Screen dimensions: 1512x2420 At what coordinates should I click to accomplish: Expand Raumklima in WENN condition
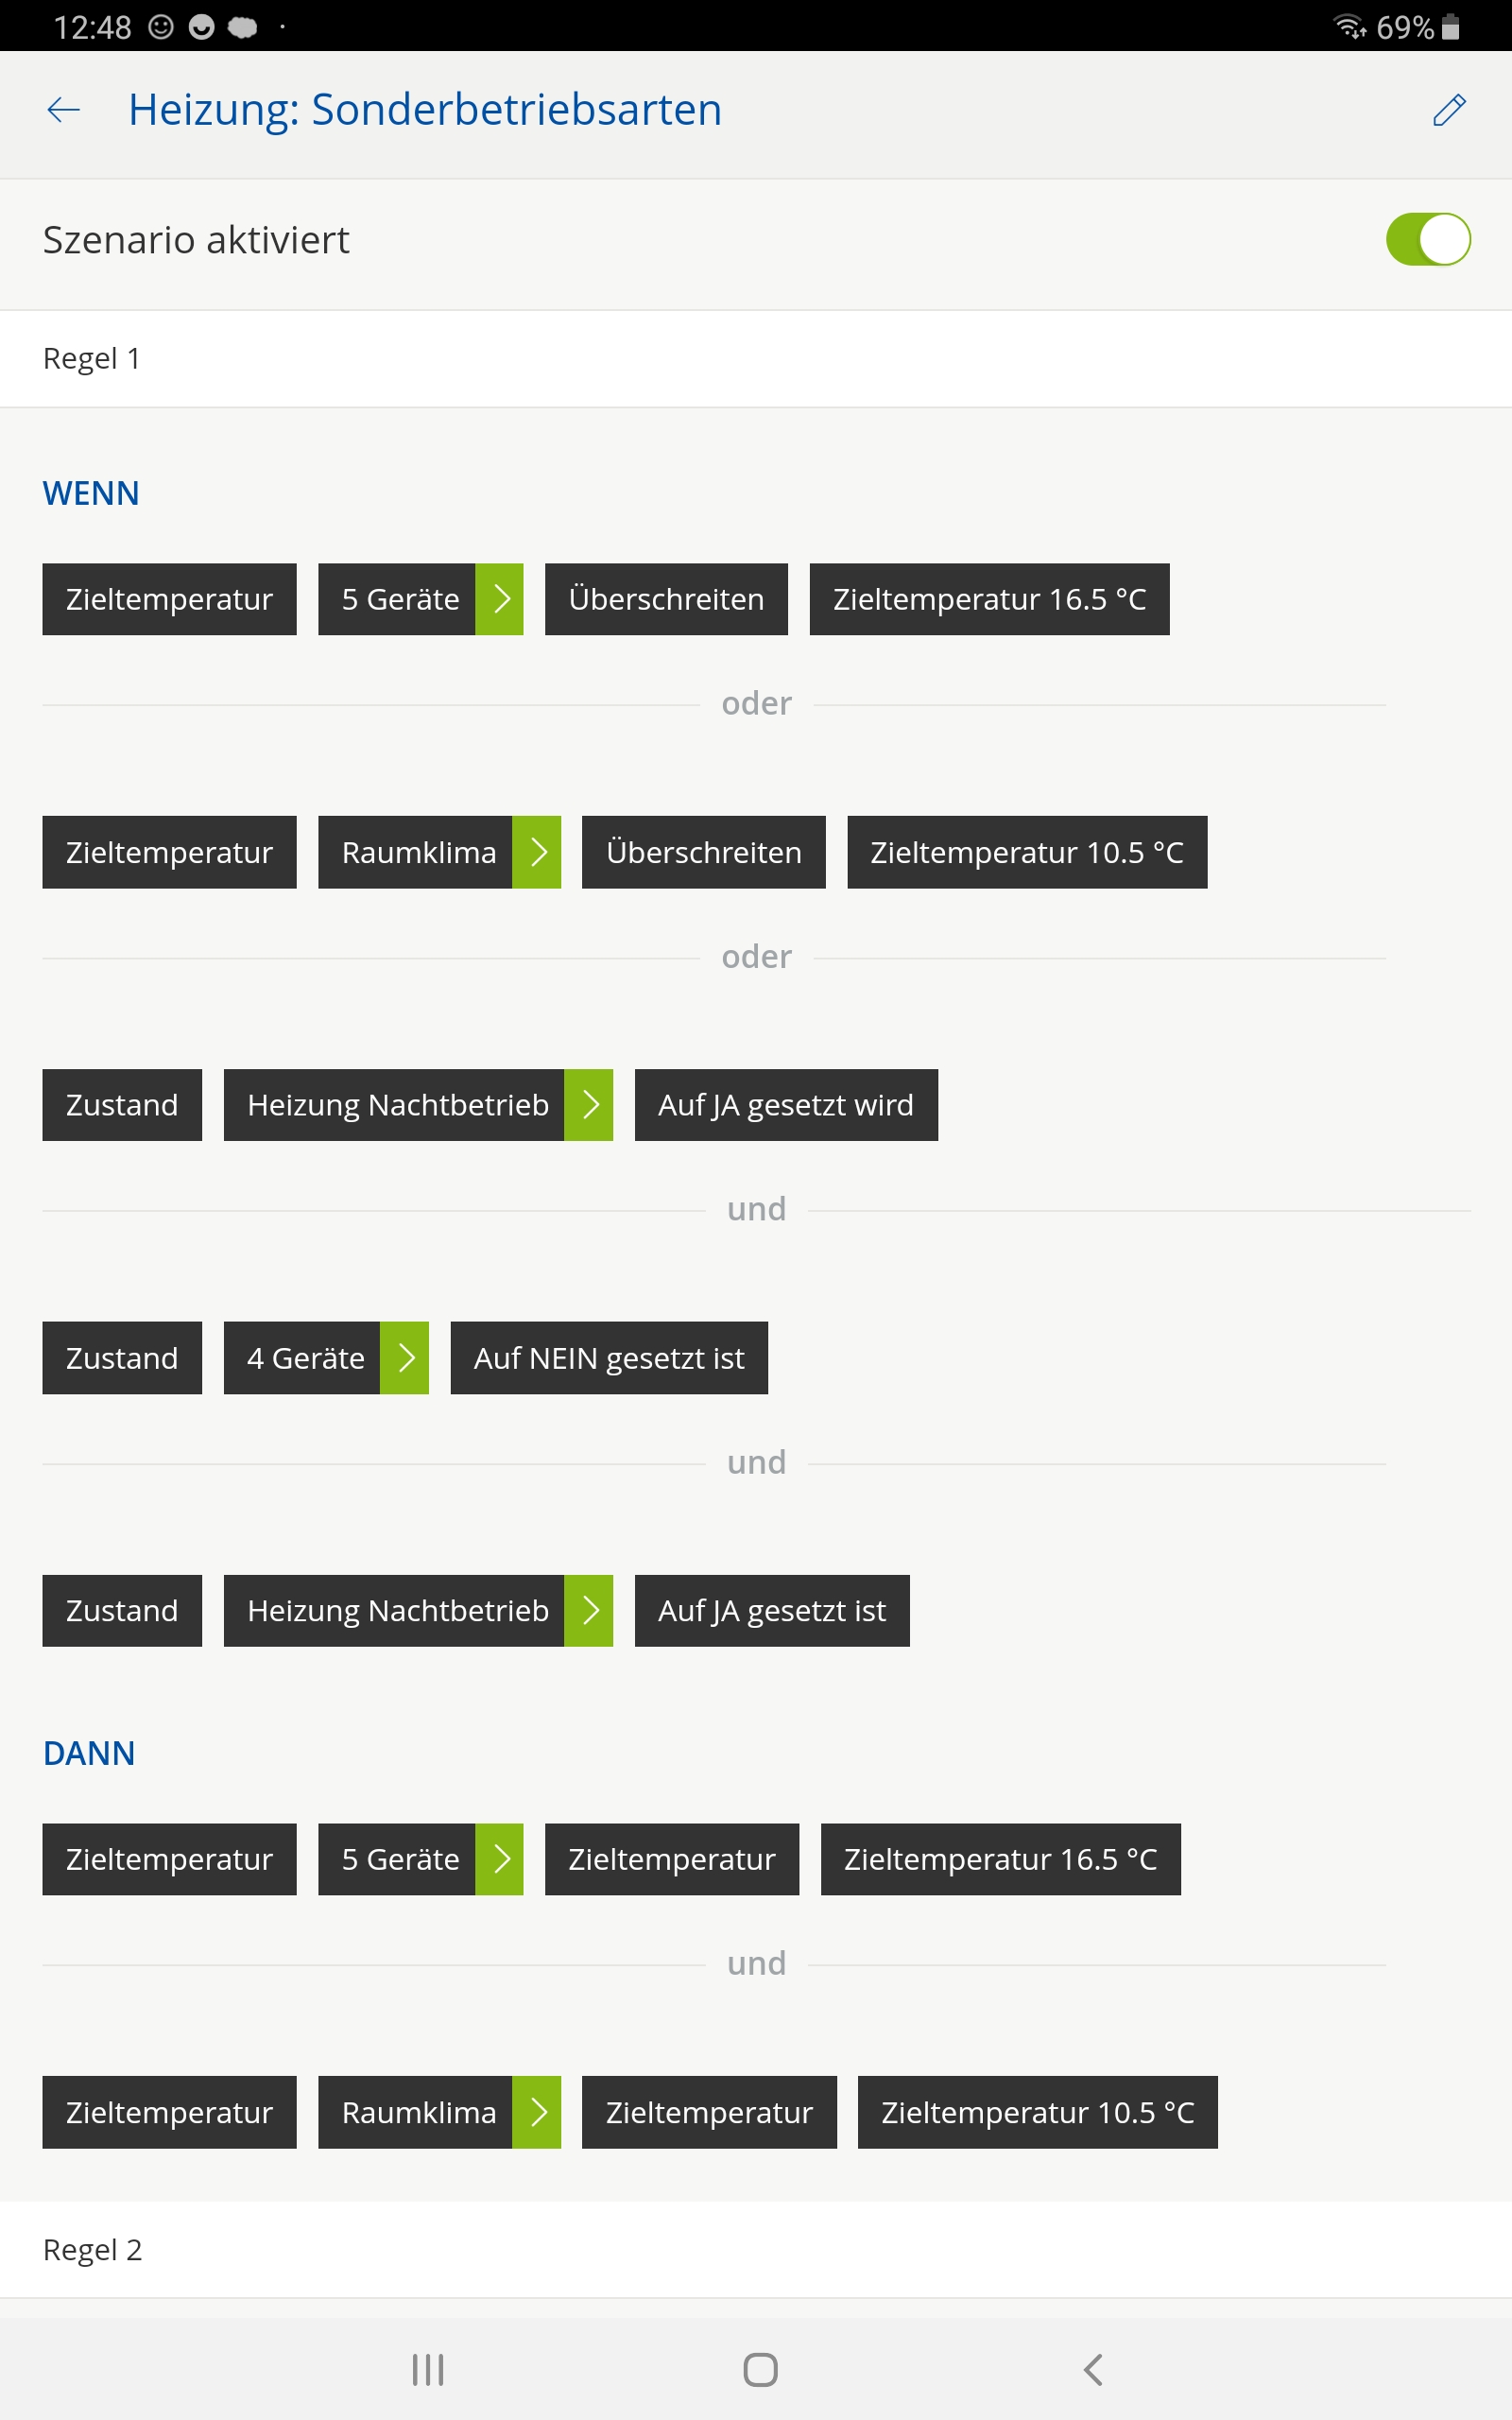537,852
